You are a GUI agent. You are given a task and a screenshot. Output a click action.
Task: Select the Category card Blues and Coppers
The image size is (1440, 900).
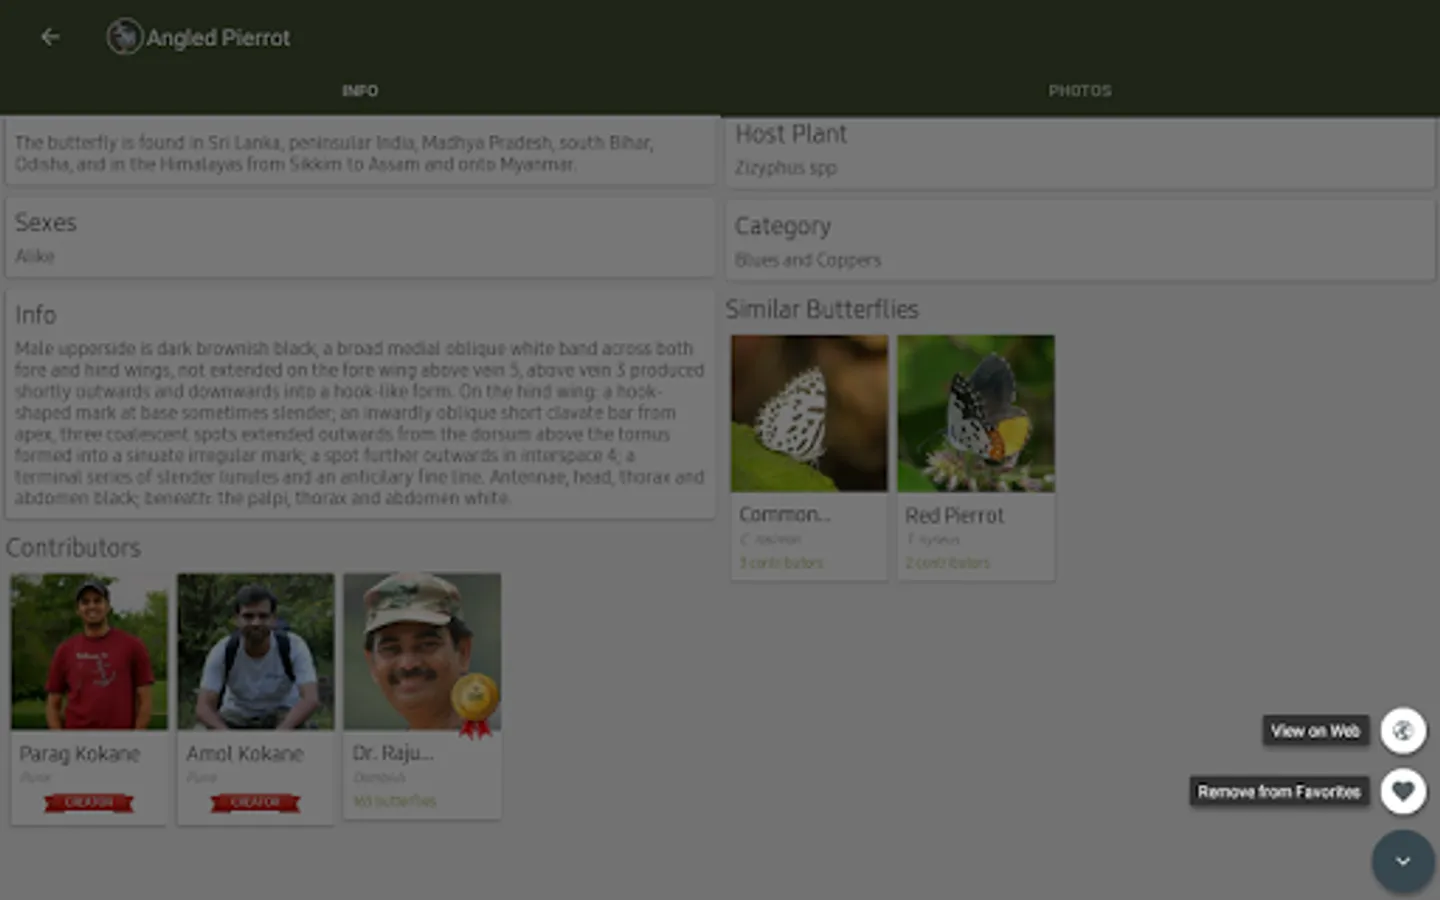pos(1079,241)
